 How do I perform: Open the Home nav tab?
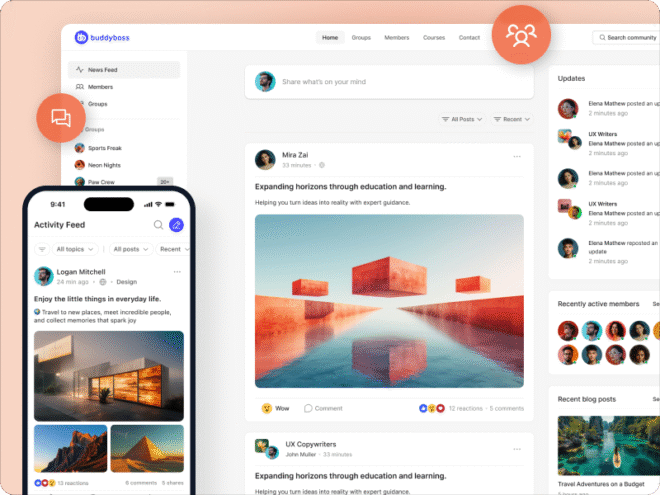pos(330,37)
